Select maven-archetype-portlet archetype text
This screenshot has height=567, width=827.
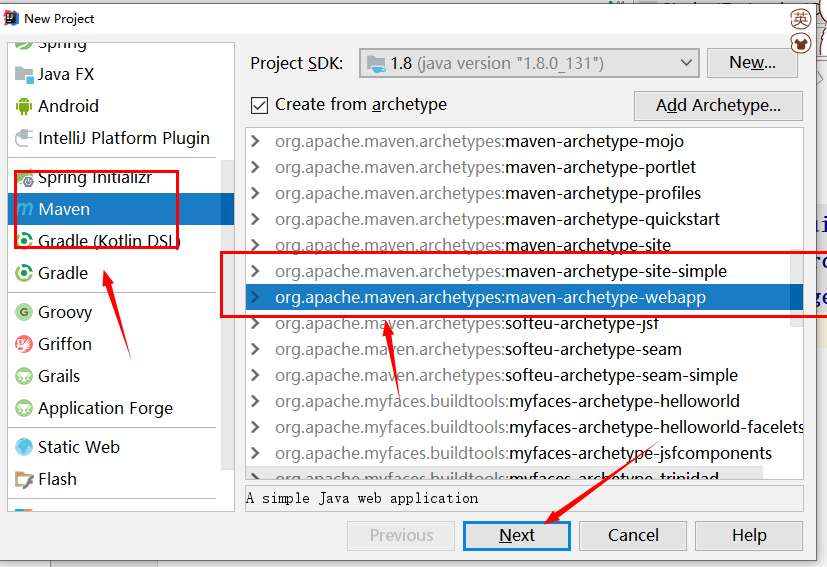pyautogui.click(x=485, y=167)
